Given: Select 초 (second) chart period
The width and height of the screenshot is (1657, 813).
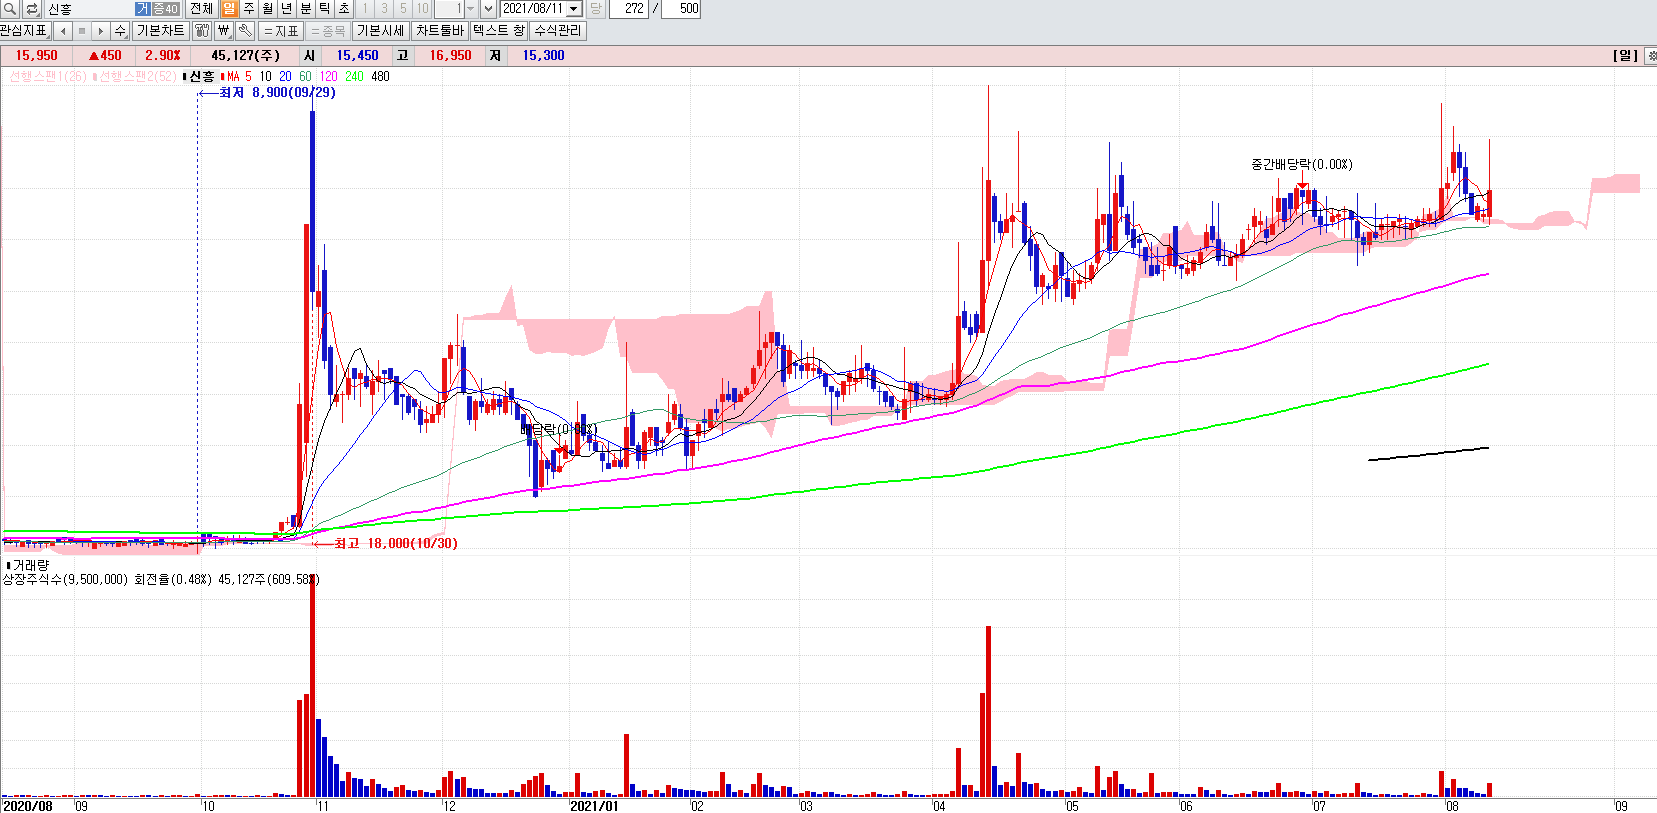Looking at the screenshot, I should point(344,9).
